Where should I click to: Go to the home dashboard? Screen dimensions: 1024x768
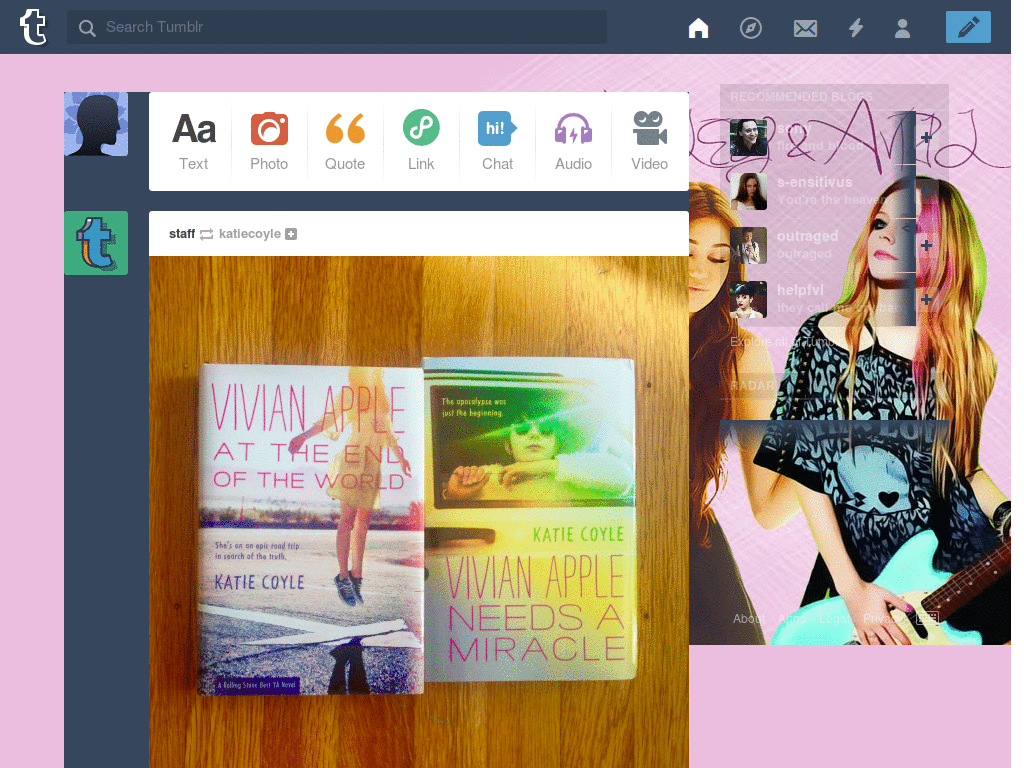(698, 27)
